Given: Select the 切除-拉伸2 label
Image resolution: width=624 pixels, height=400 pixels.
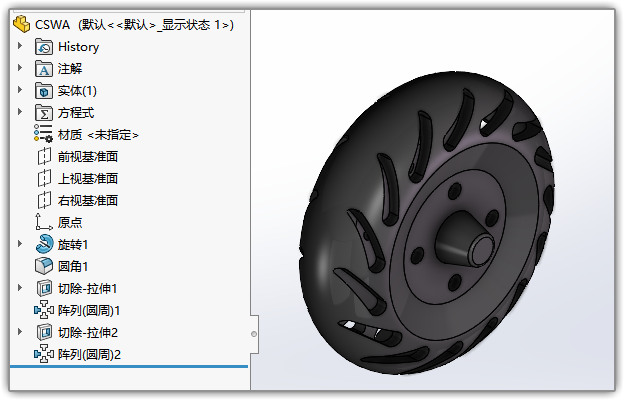Looking at the screenshot, I should coord(88,332).
